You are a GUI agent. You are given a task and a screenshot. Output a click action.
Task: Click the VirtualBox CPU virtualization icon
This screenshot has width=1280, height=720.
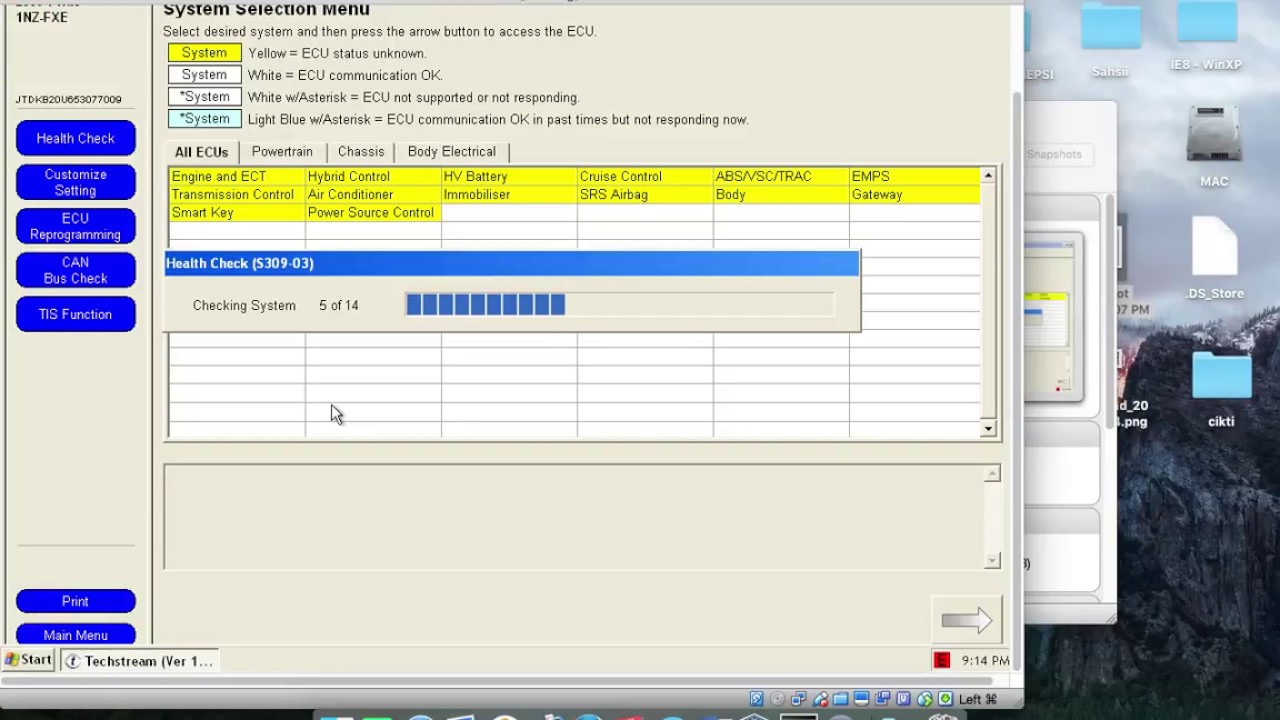pyautogui.click(x=904, y=699)
